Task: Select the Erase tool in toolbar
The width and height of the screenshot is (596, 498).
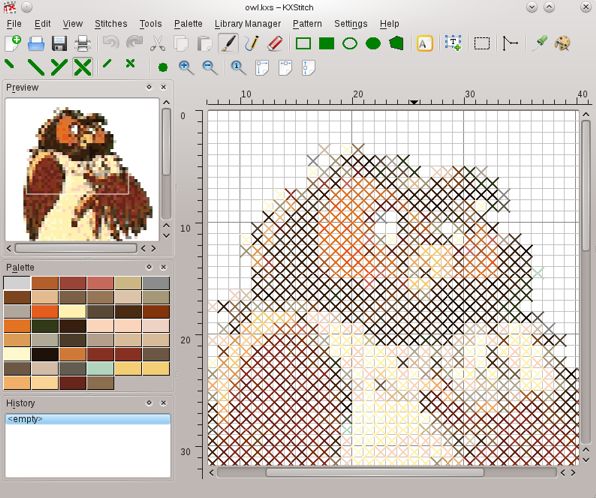Action: point(275,43)
